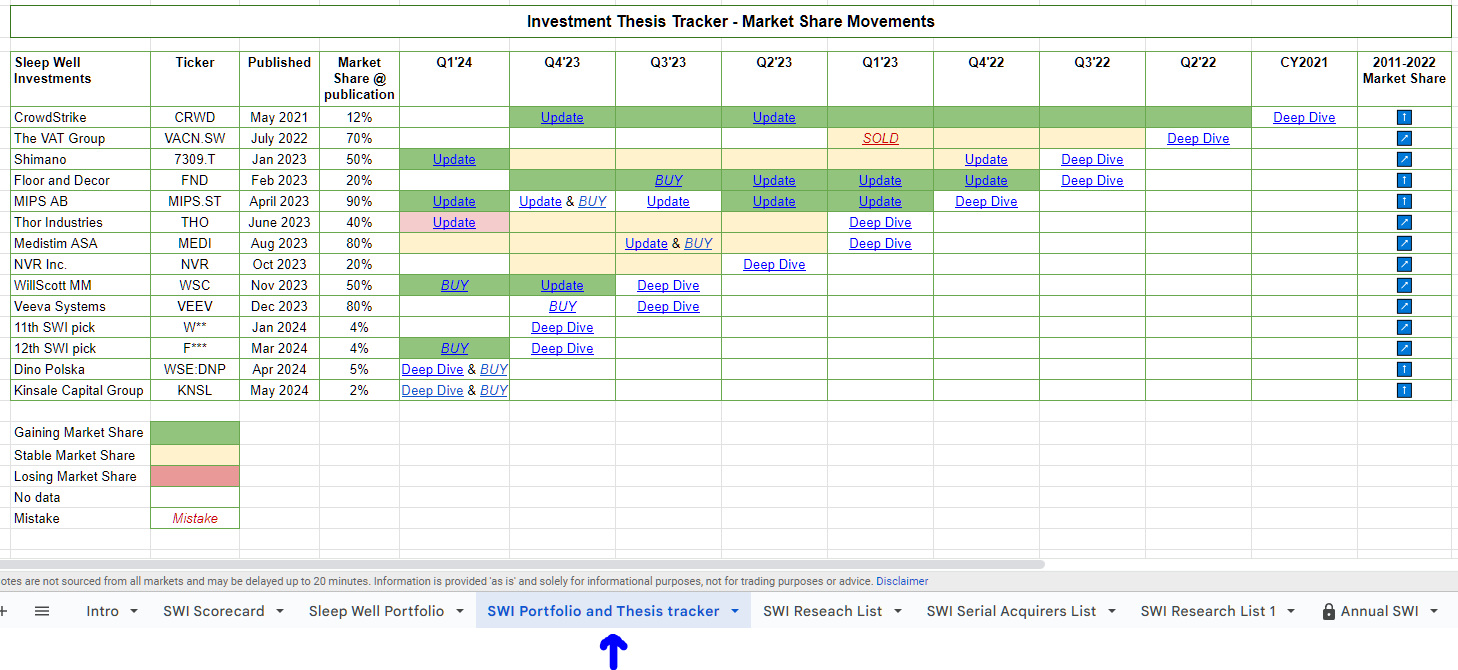Image resolution: width=1458 pixels, height=670 pixels.
Task: Select the green Gaining Market Share legend swatch
Action: pyautogui.click(x=195, y=433)
